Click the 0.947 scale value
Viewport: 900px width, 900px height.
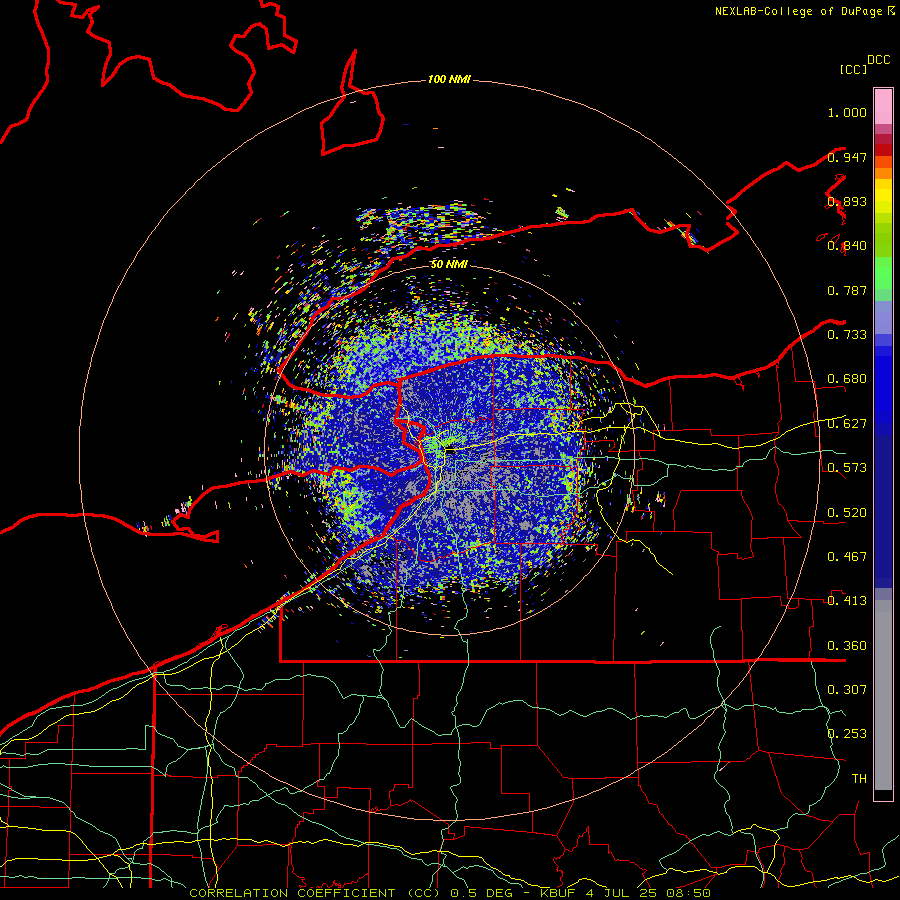coord(847,157)
